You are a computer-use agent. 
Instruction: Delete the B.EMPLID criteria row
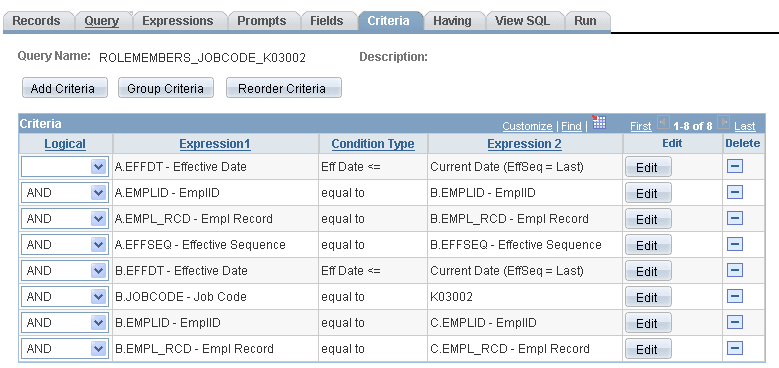click(x=734, y=322)
